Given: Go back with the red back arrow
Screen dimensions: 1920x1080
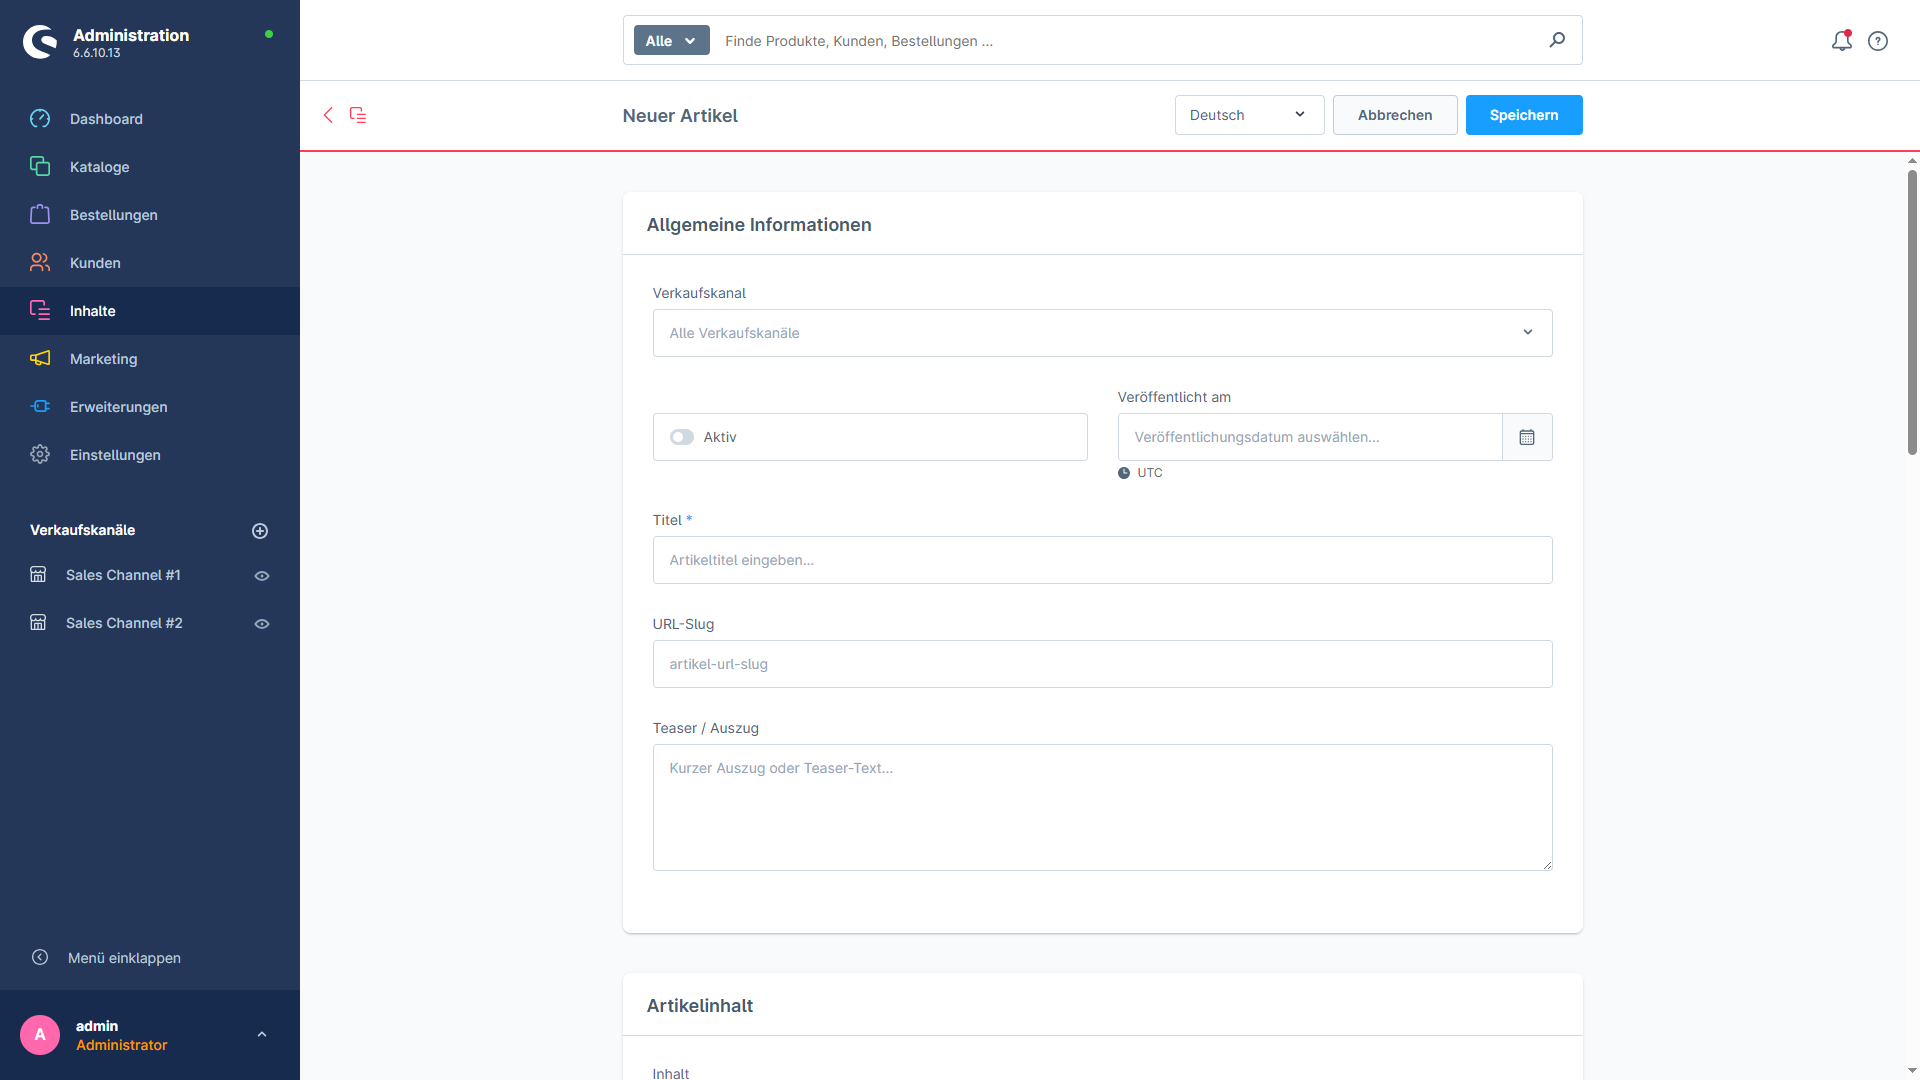Looking at the screenshot, I should tap(328, 115).
